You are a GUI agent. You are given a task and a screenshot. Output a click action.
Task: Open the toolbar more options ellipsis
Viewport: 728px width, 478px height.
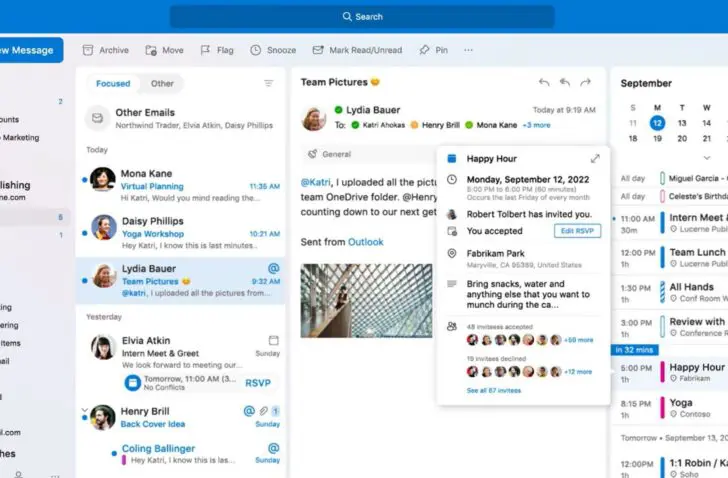tap(468, 50)
